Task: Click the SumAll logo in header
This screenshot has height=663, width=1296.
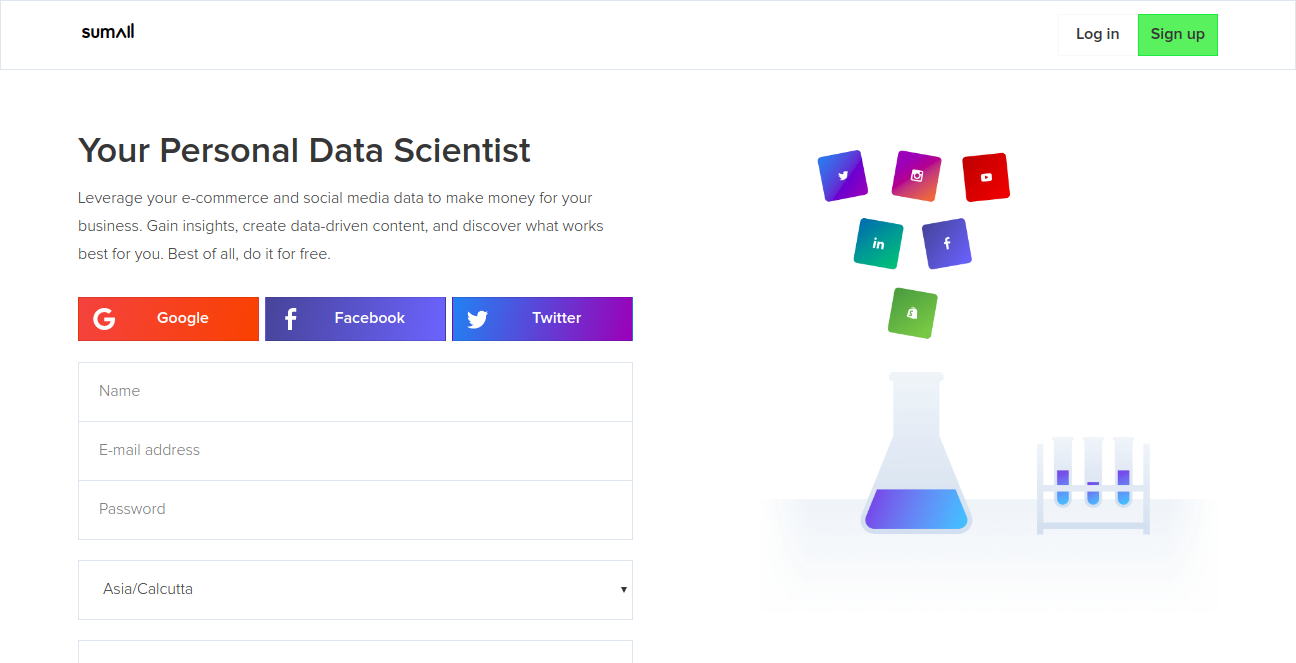Action: click(108, 32)
